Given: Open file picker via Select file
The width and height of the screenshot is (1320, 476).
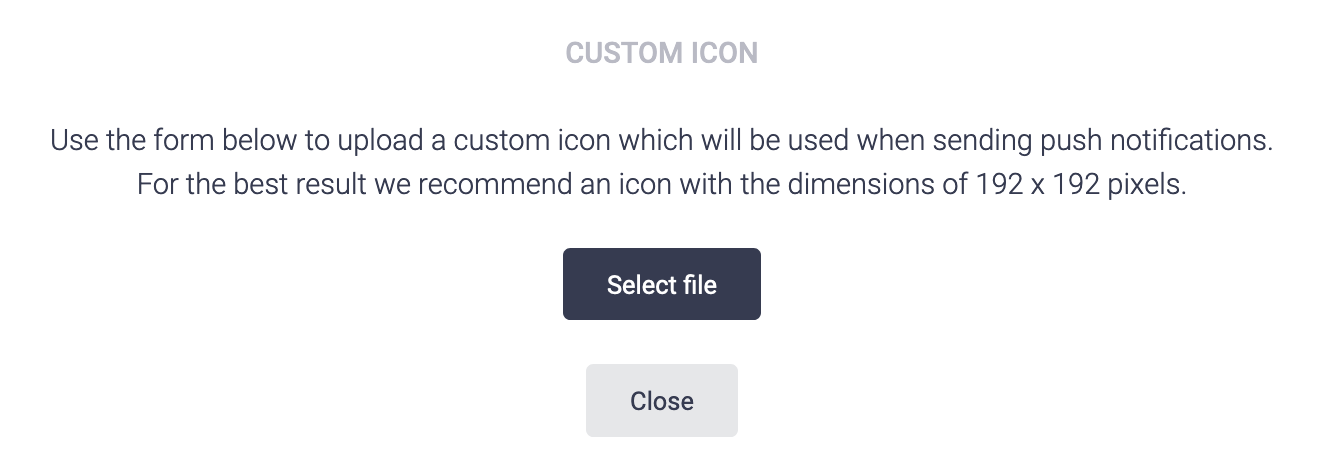Looking at the screenshot, I should [x=661, y=284].
